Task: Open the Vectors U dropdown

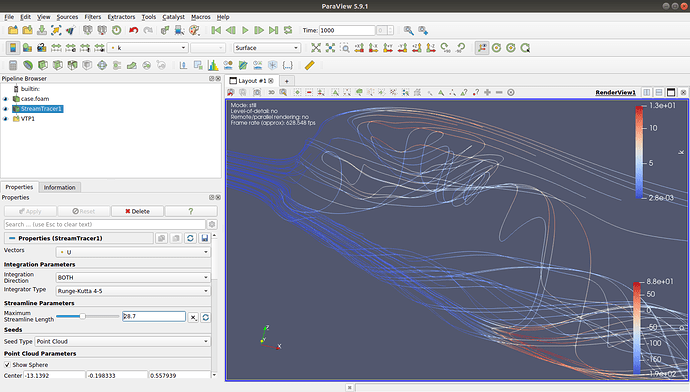Action: (x=133, y=252)
